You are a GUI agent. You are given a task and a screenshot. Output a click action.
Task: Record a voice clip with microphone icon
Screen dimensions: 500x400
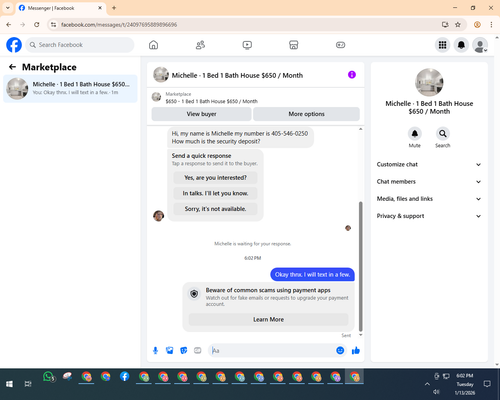[x=155, y=350]
